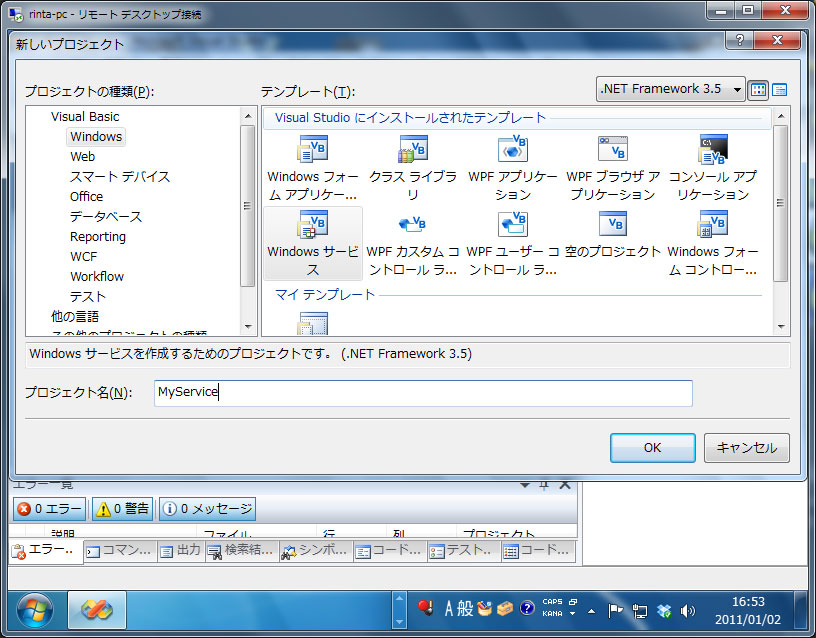Click the キャンセル button
The image size is (816, 638).
[x=747, y=448]
